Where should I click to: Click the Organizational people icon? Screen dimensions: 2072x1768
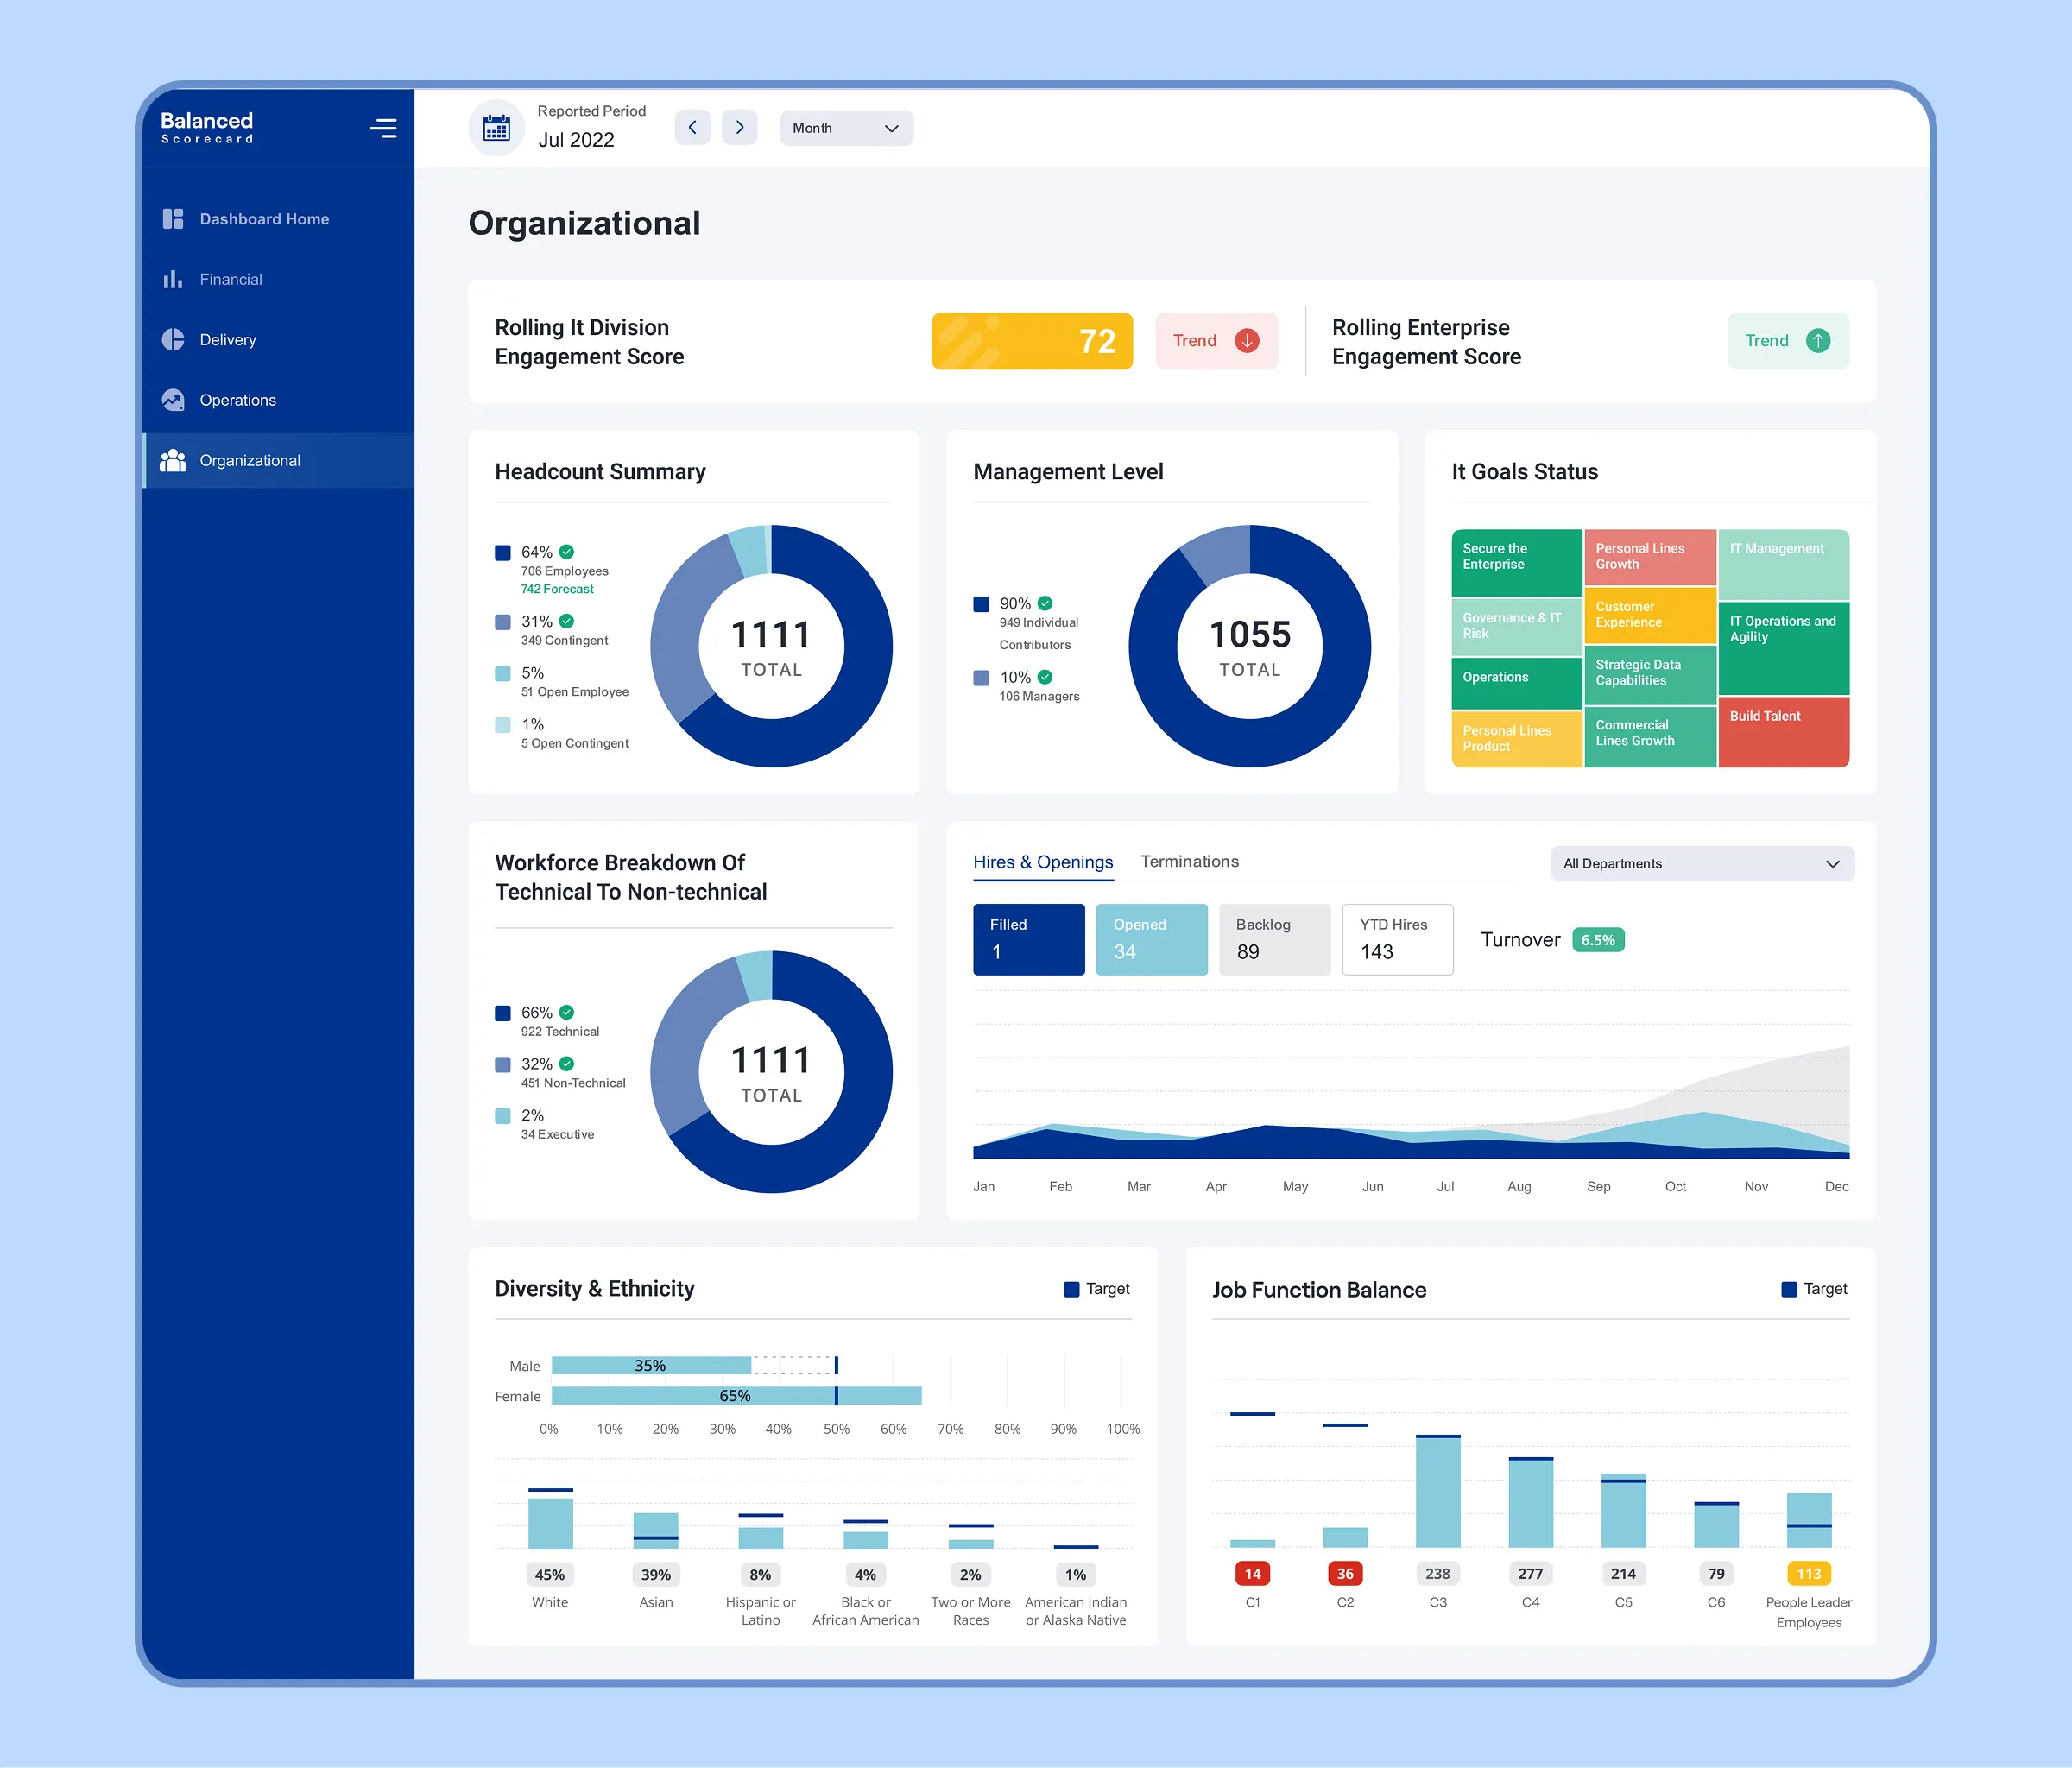tap(173, 460)
